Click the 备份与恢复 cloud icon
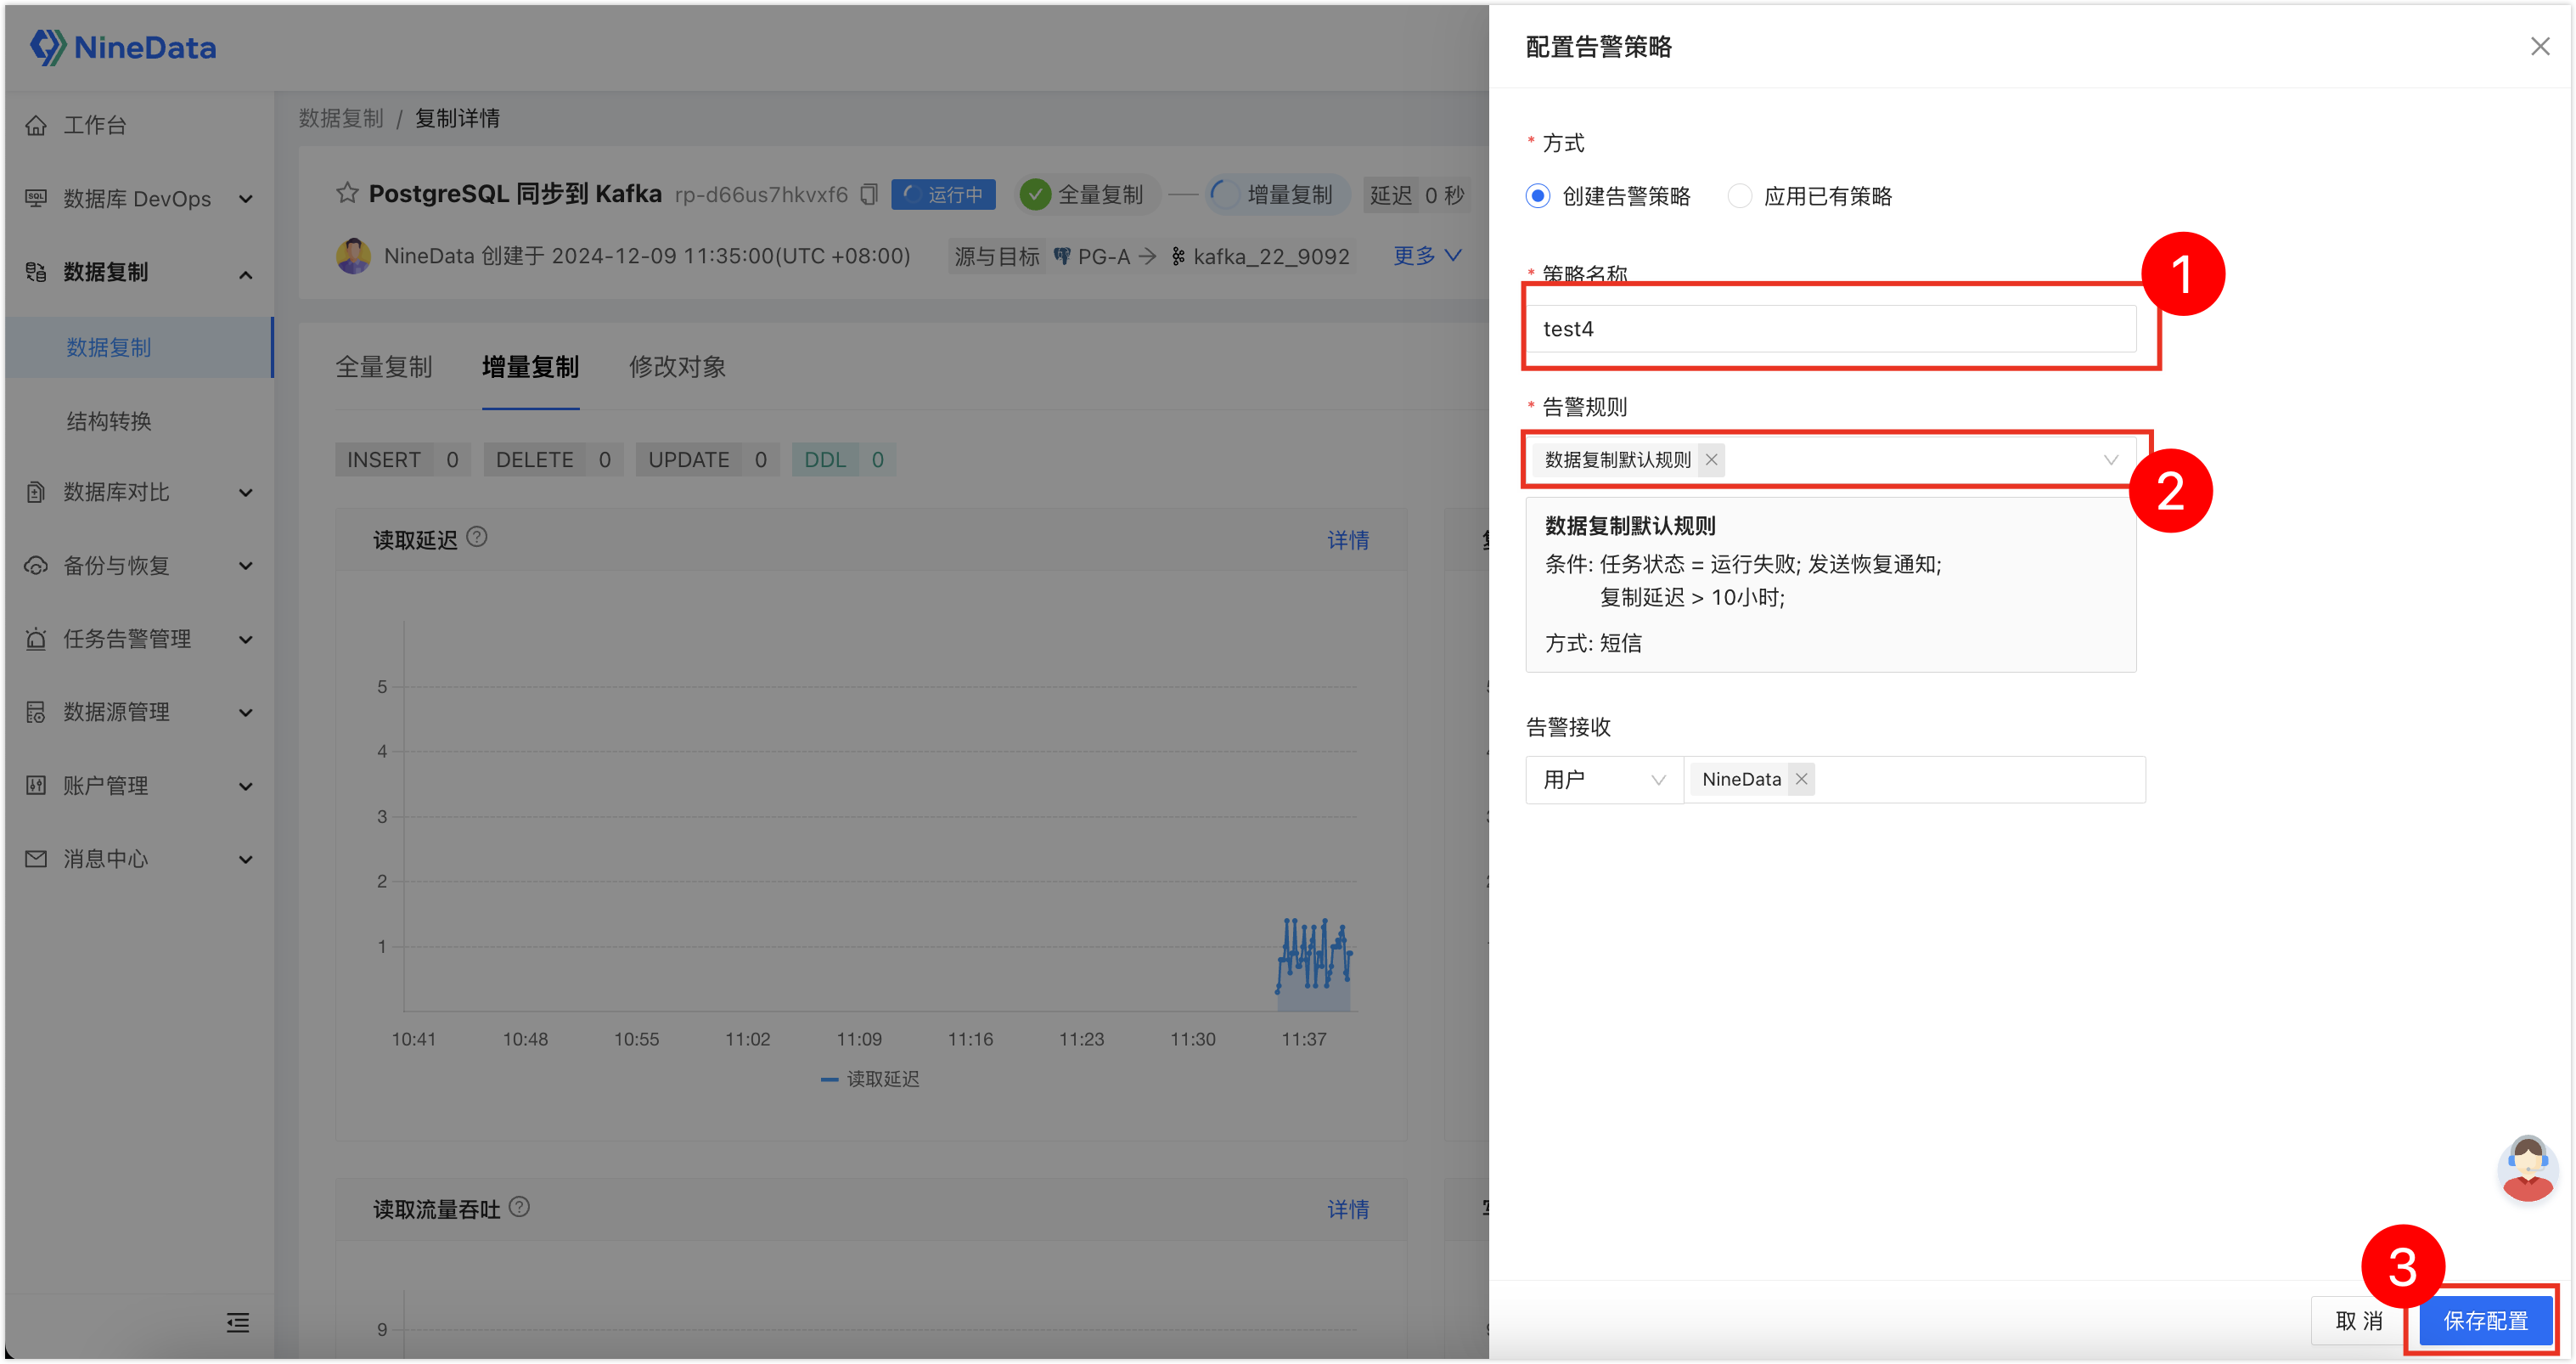Image resolution: width=2576 pixels, height=1364 pixels. [x=36, y=565]
